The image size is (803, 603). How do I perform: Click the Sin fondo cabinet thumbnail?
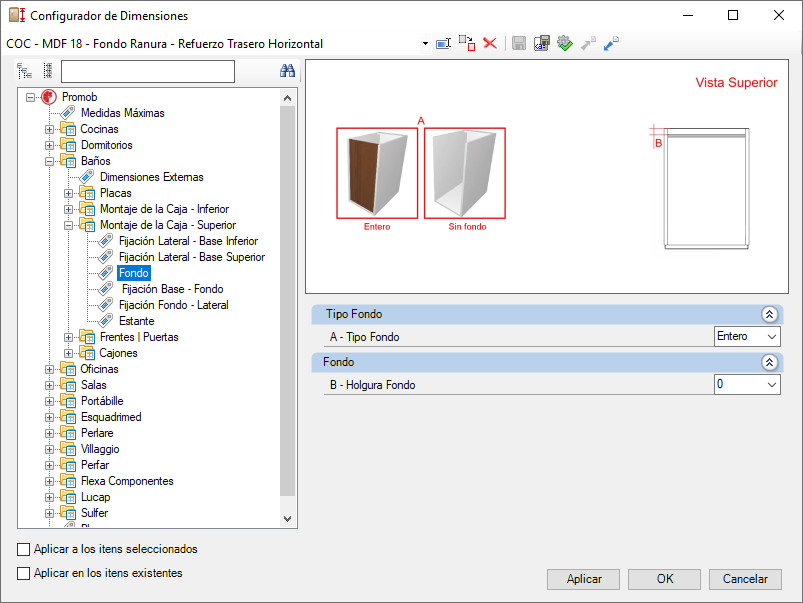(x=465, y=173)
